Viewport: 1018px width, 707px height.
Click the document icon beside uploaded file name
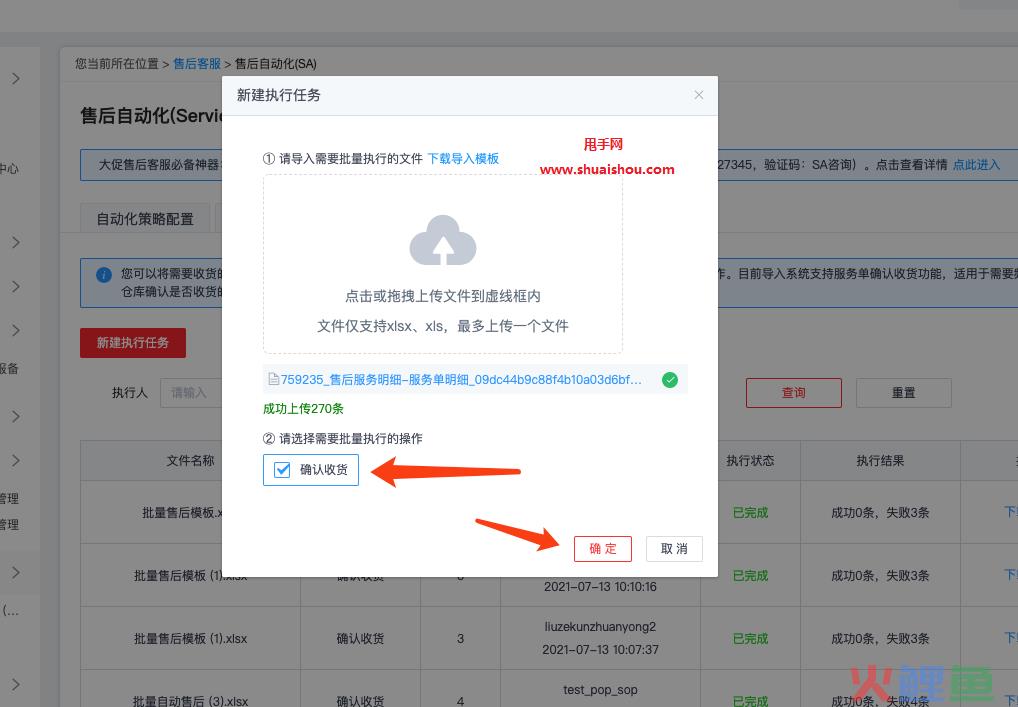[x=272, y=380]
